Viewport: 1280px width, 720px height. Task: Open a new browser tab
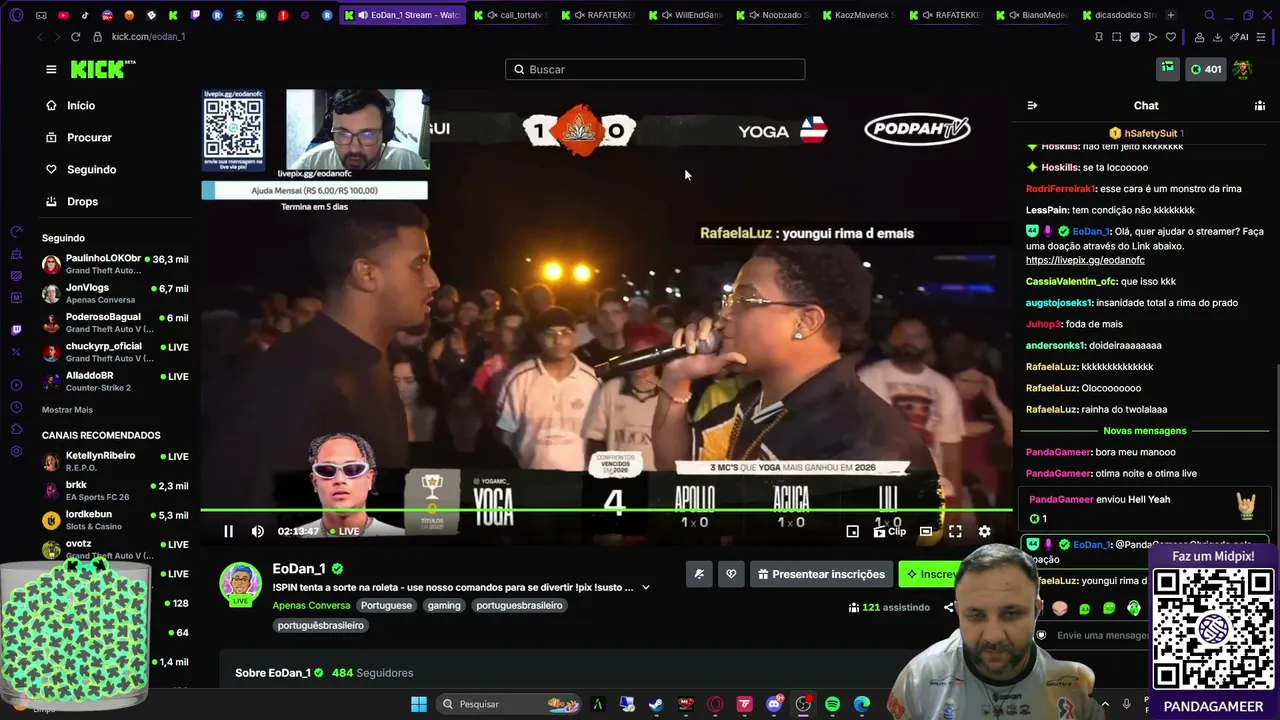coord(1171,15)
